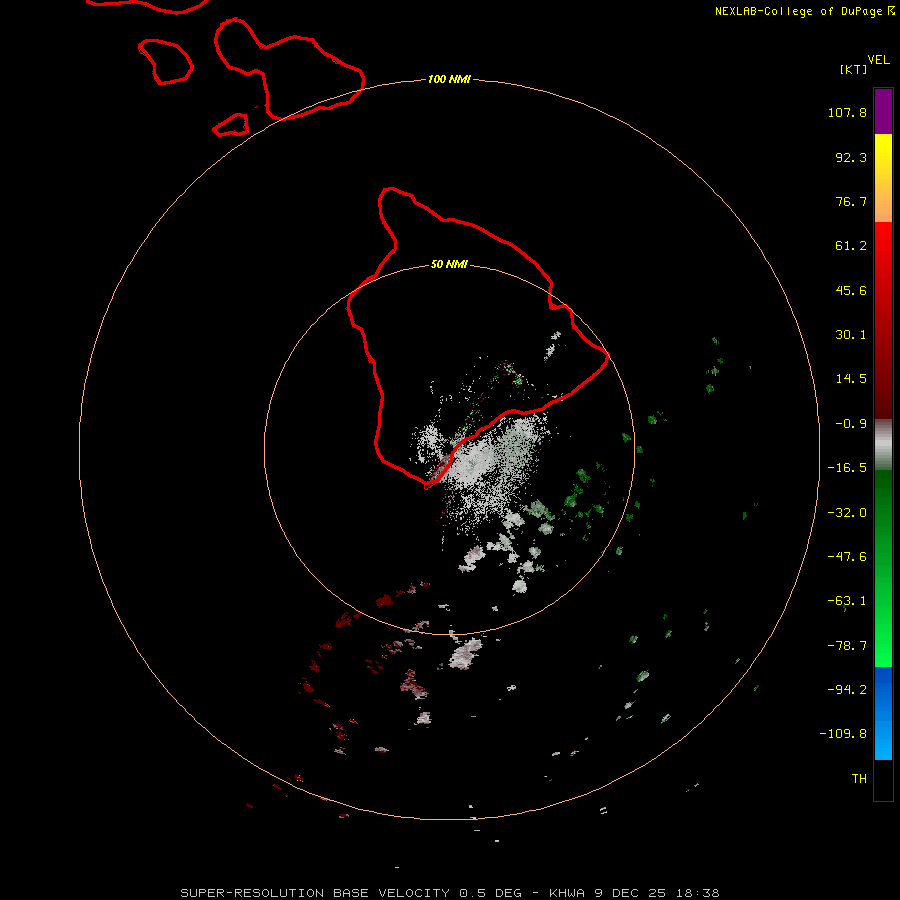Click the 107.8 velocity scale value

coord(847,112)
